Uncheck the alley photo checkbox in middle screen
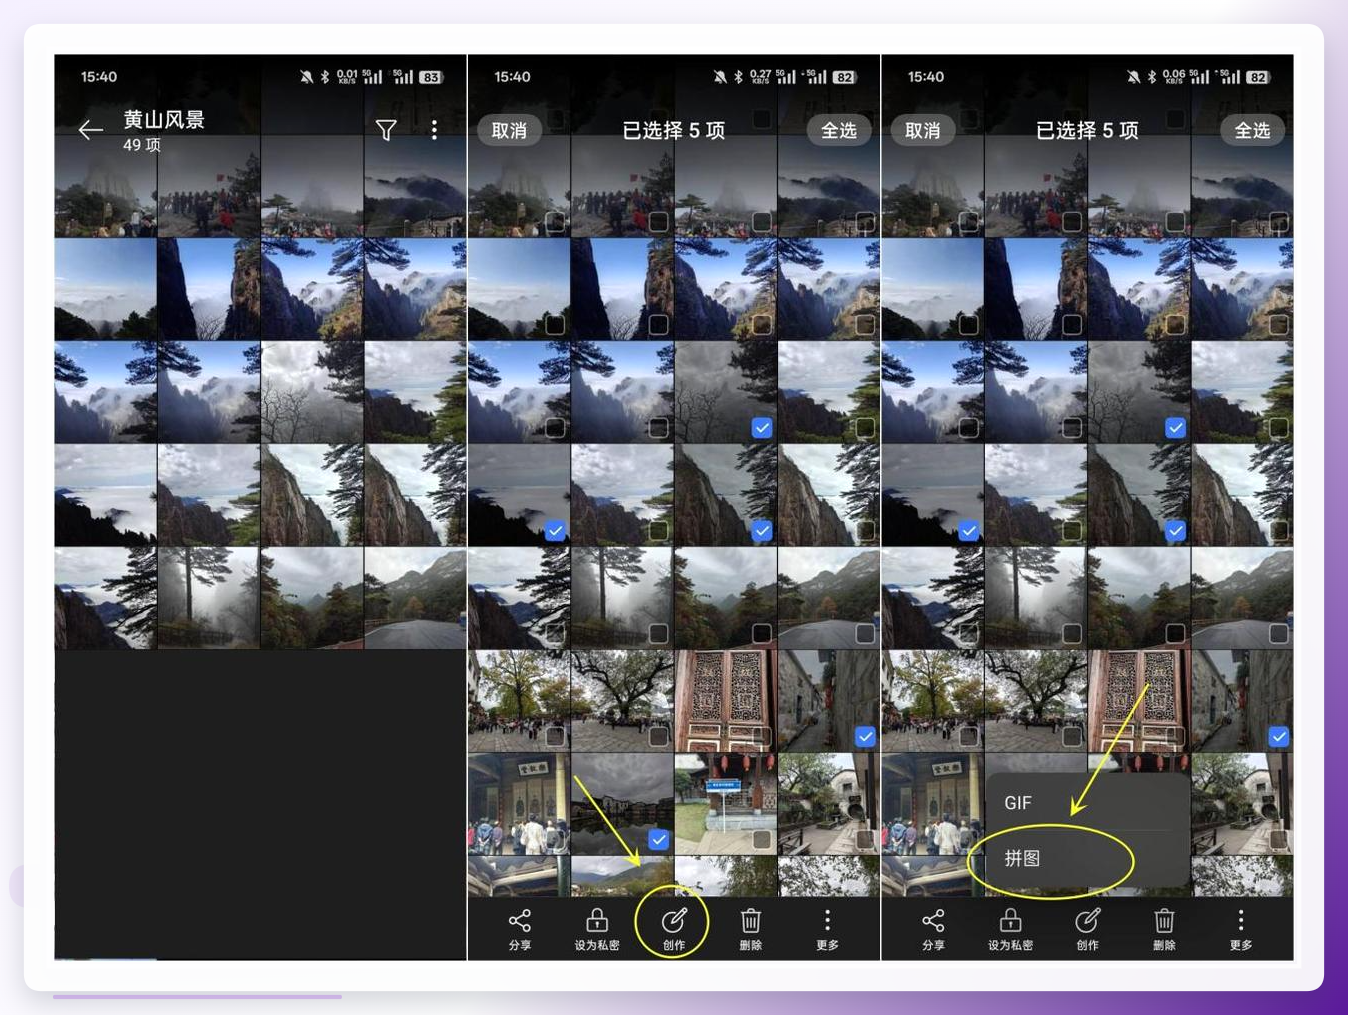This screenshot has width=1348, height=1015. (x=865, y=736)
